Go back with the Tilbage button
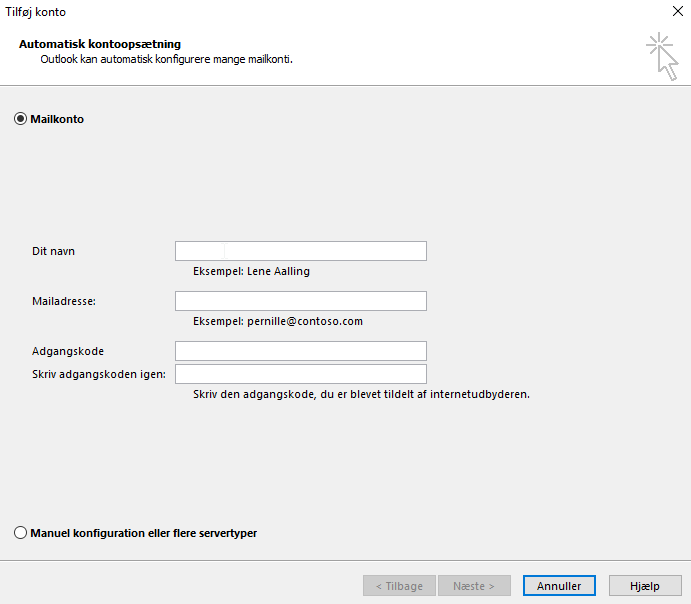The width and height of the screenshot is (691, 604). pyautogui.click(x=399, y=585)
